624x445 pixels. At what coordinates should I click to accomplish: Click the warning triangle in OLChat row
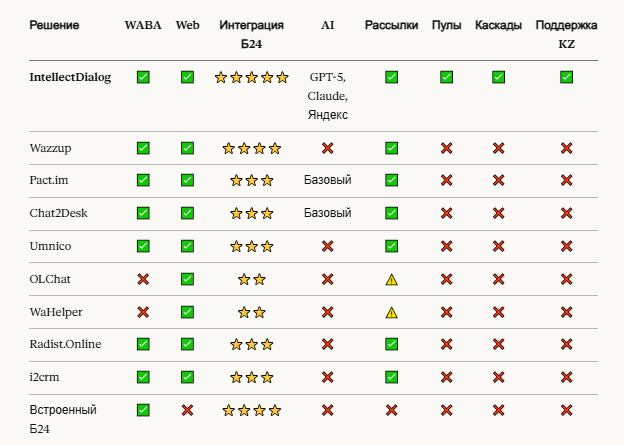391,279
